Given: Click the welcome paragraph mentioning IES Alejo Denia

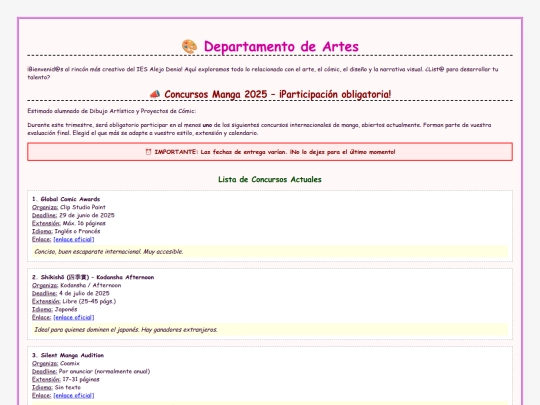Looking at the screenshot, I should pos(263,73).
